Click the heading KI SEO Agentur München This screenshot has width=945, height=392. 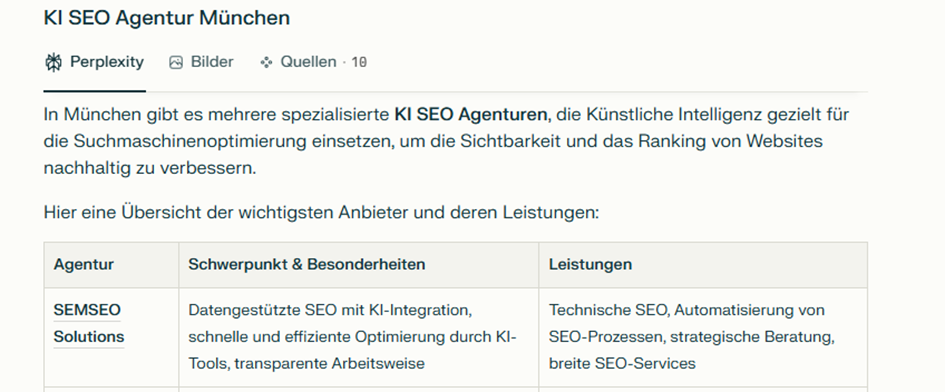(167, 18)
